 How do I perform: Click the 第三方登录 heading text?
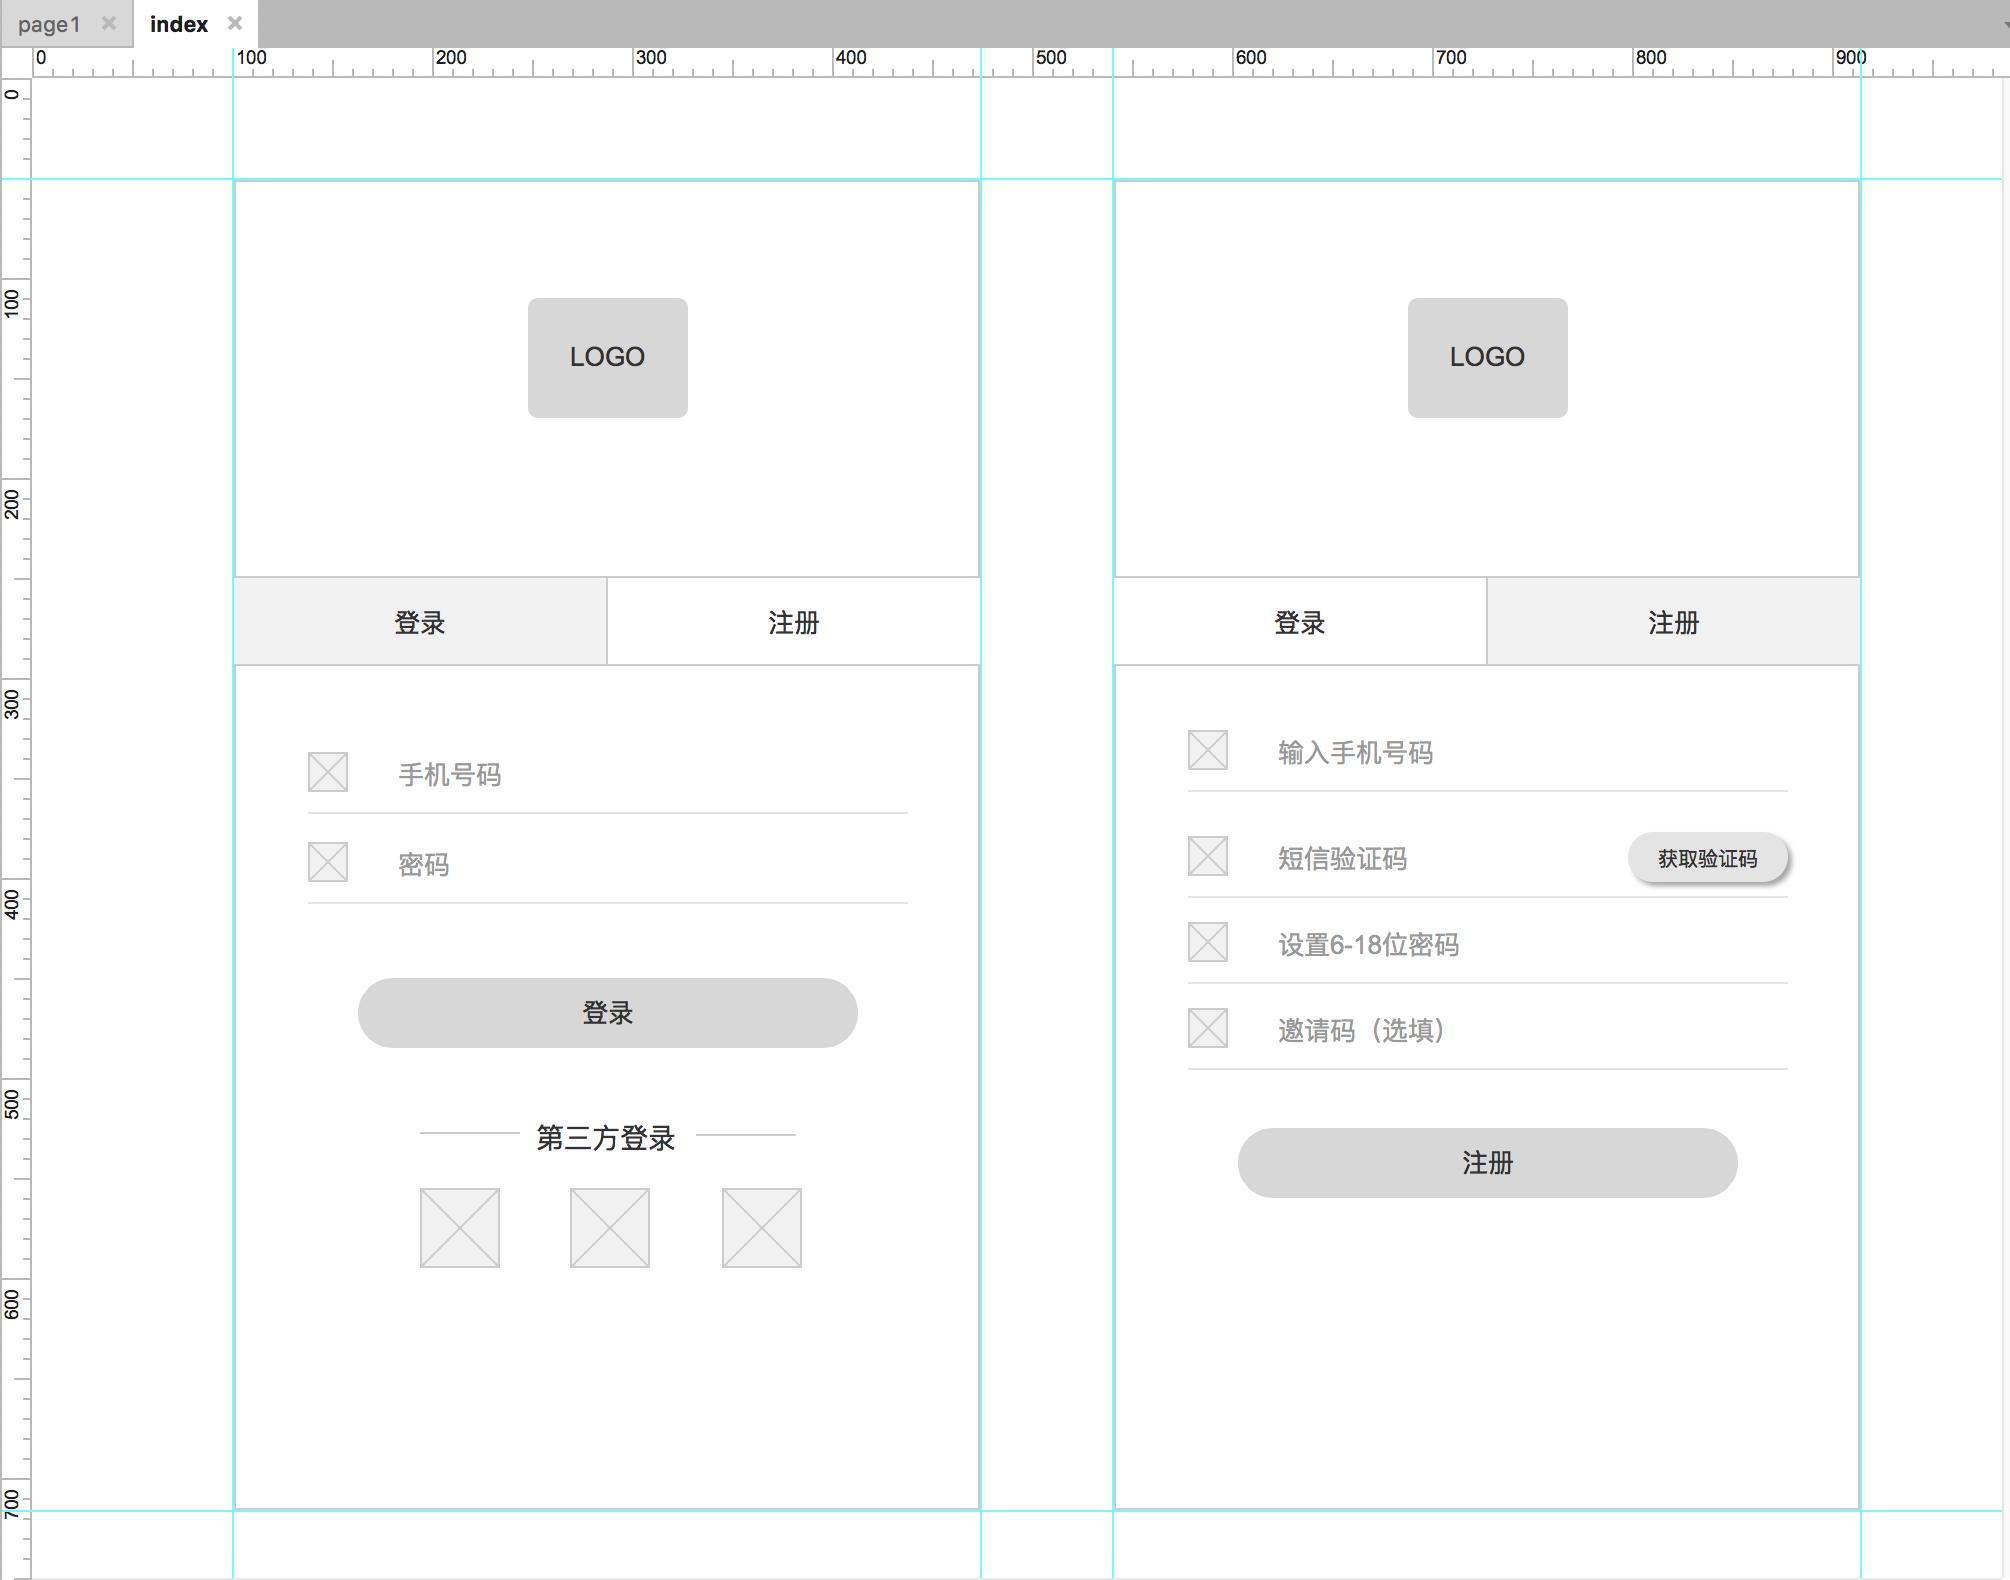point(605,1138)
